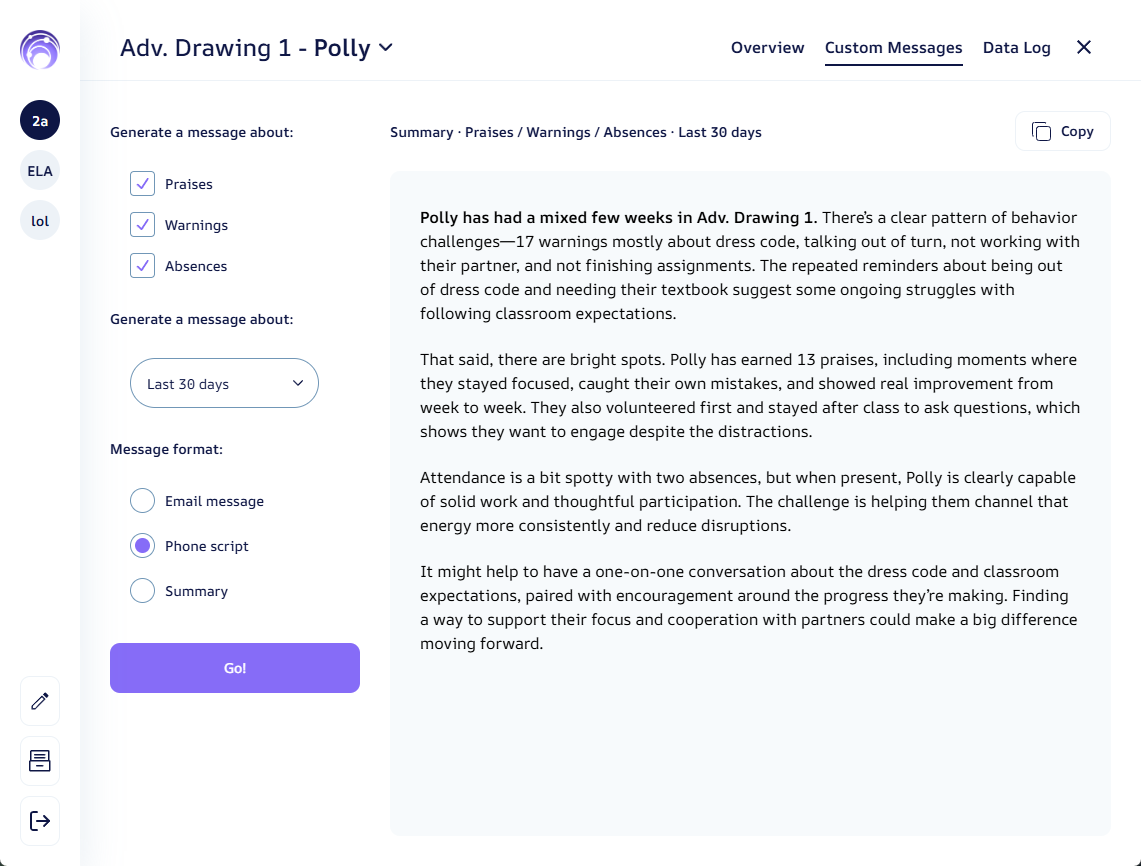Click the app logo icon in sidebar

(x=40, y=49)
